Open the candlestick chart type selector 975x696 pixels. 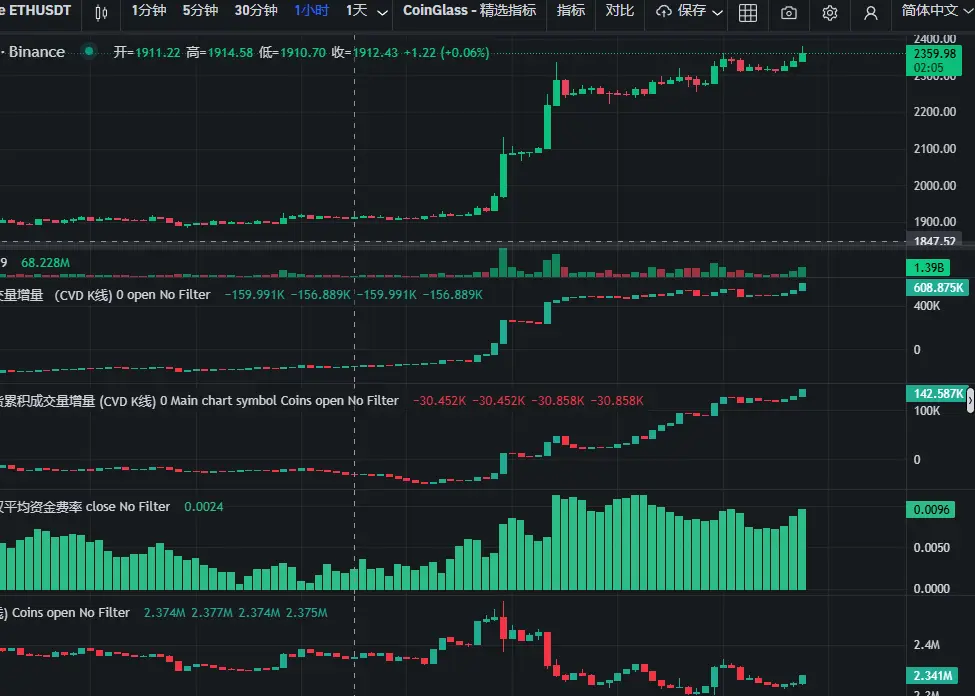pos(101,12)
